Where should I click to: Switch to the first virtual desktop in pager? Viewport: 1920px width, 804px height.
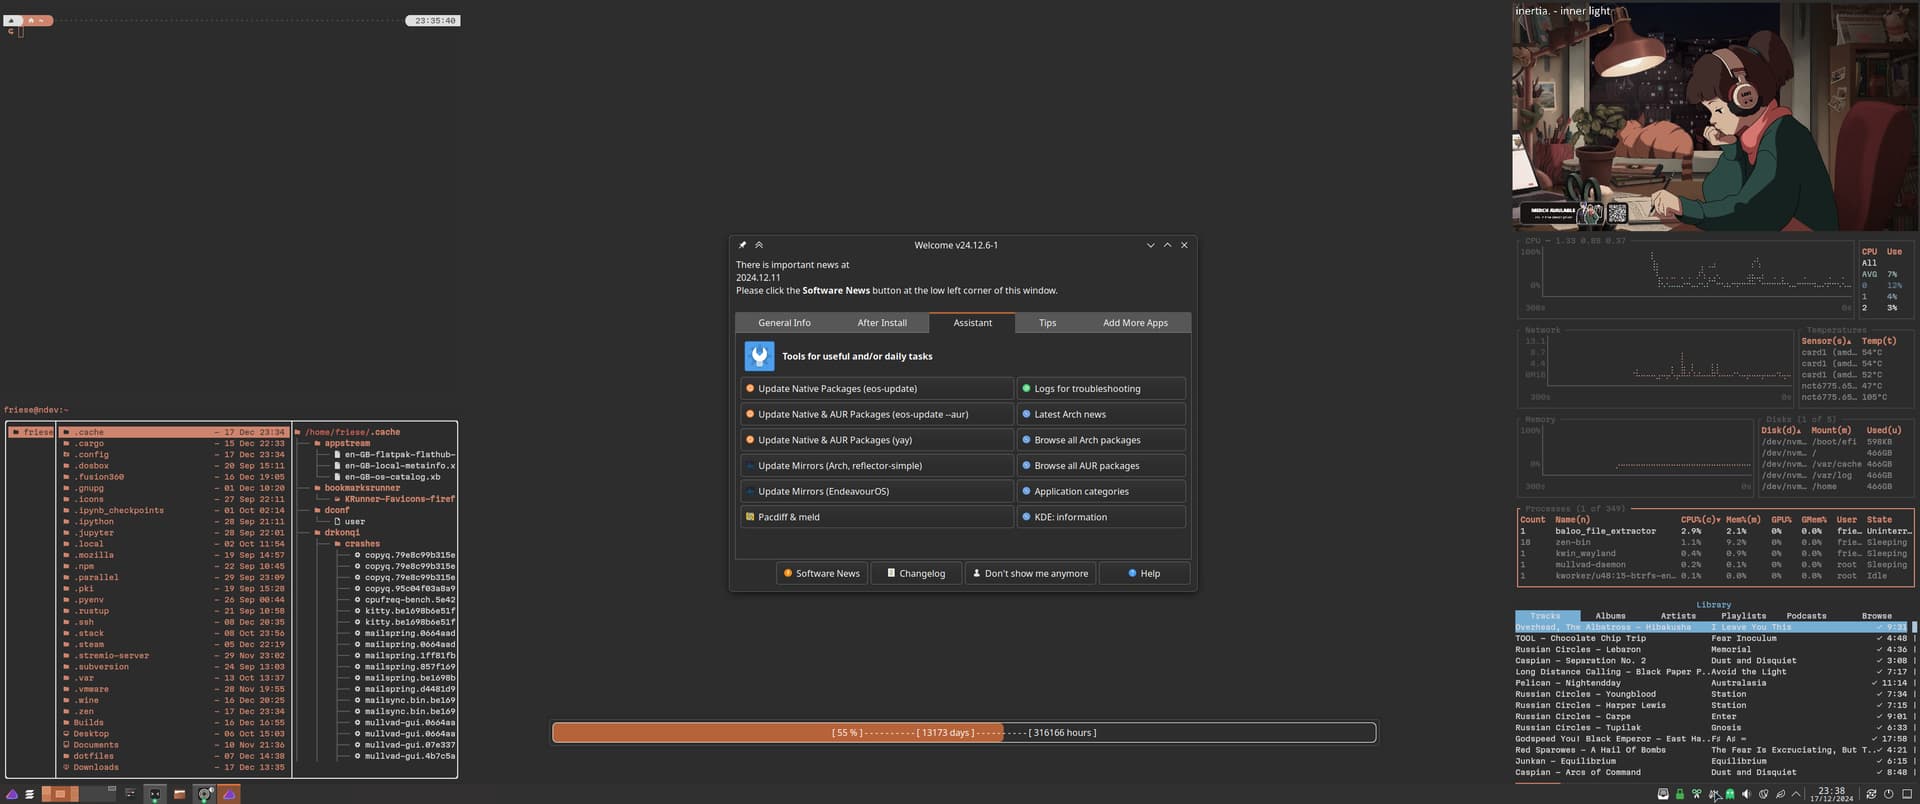click(x=60, y=794)
